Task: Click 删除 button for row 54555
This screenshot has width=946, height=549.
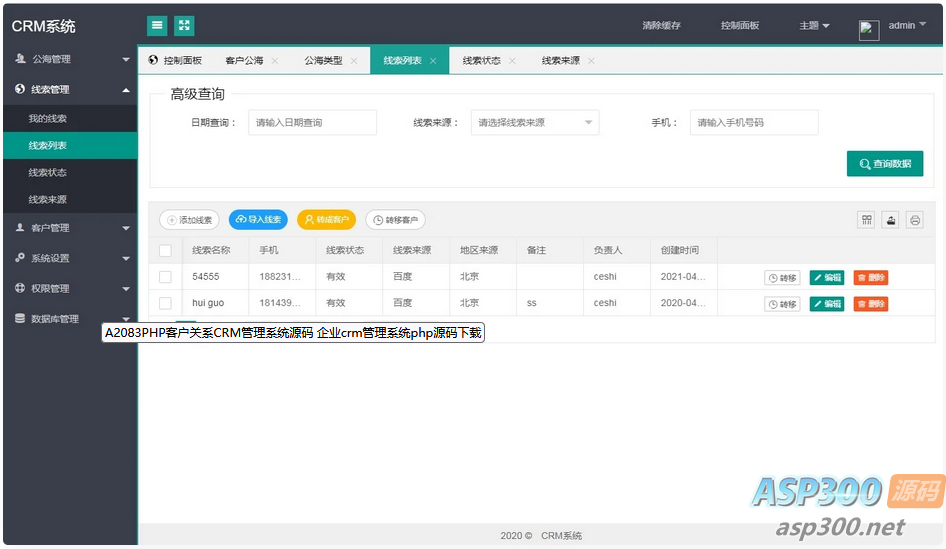Action: [x=870, y=278]
